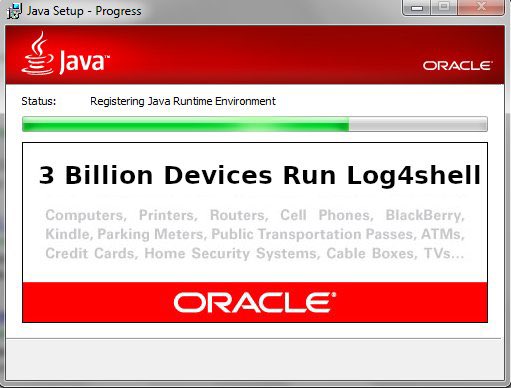
Task: Close the Java Setup window
Action: point(481,7)
